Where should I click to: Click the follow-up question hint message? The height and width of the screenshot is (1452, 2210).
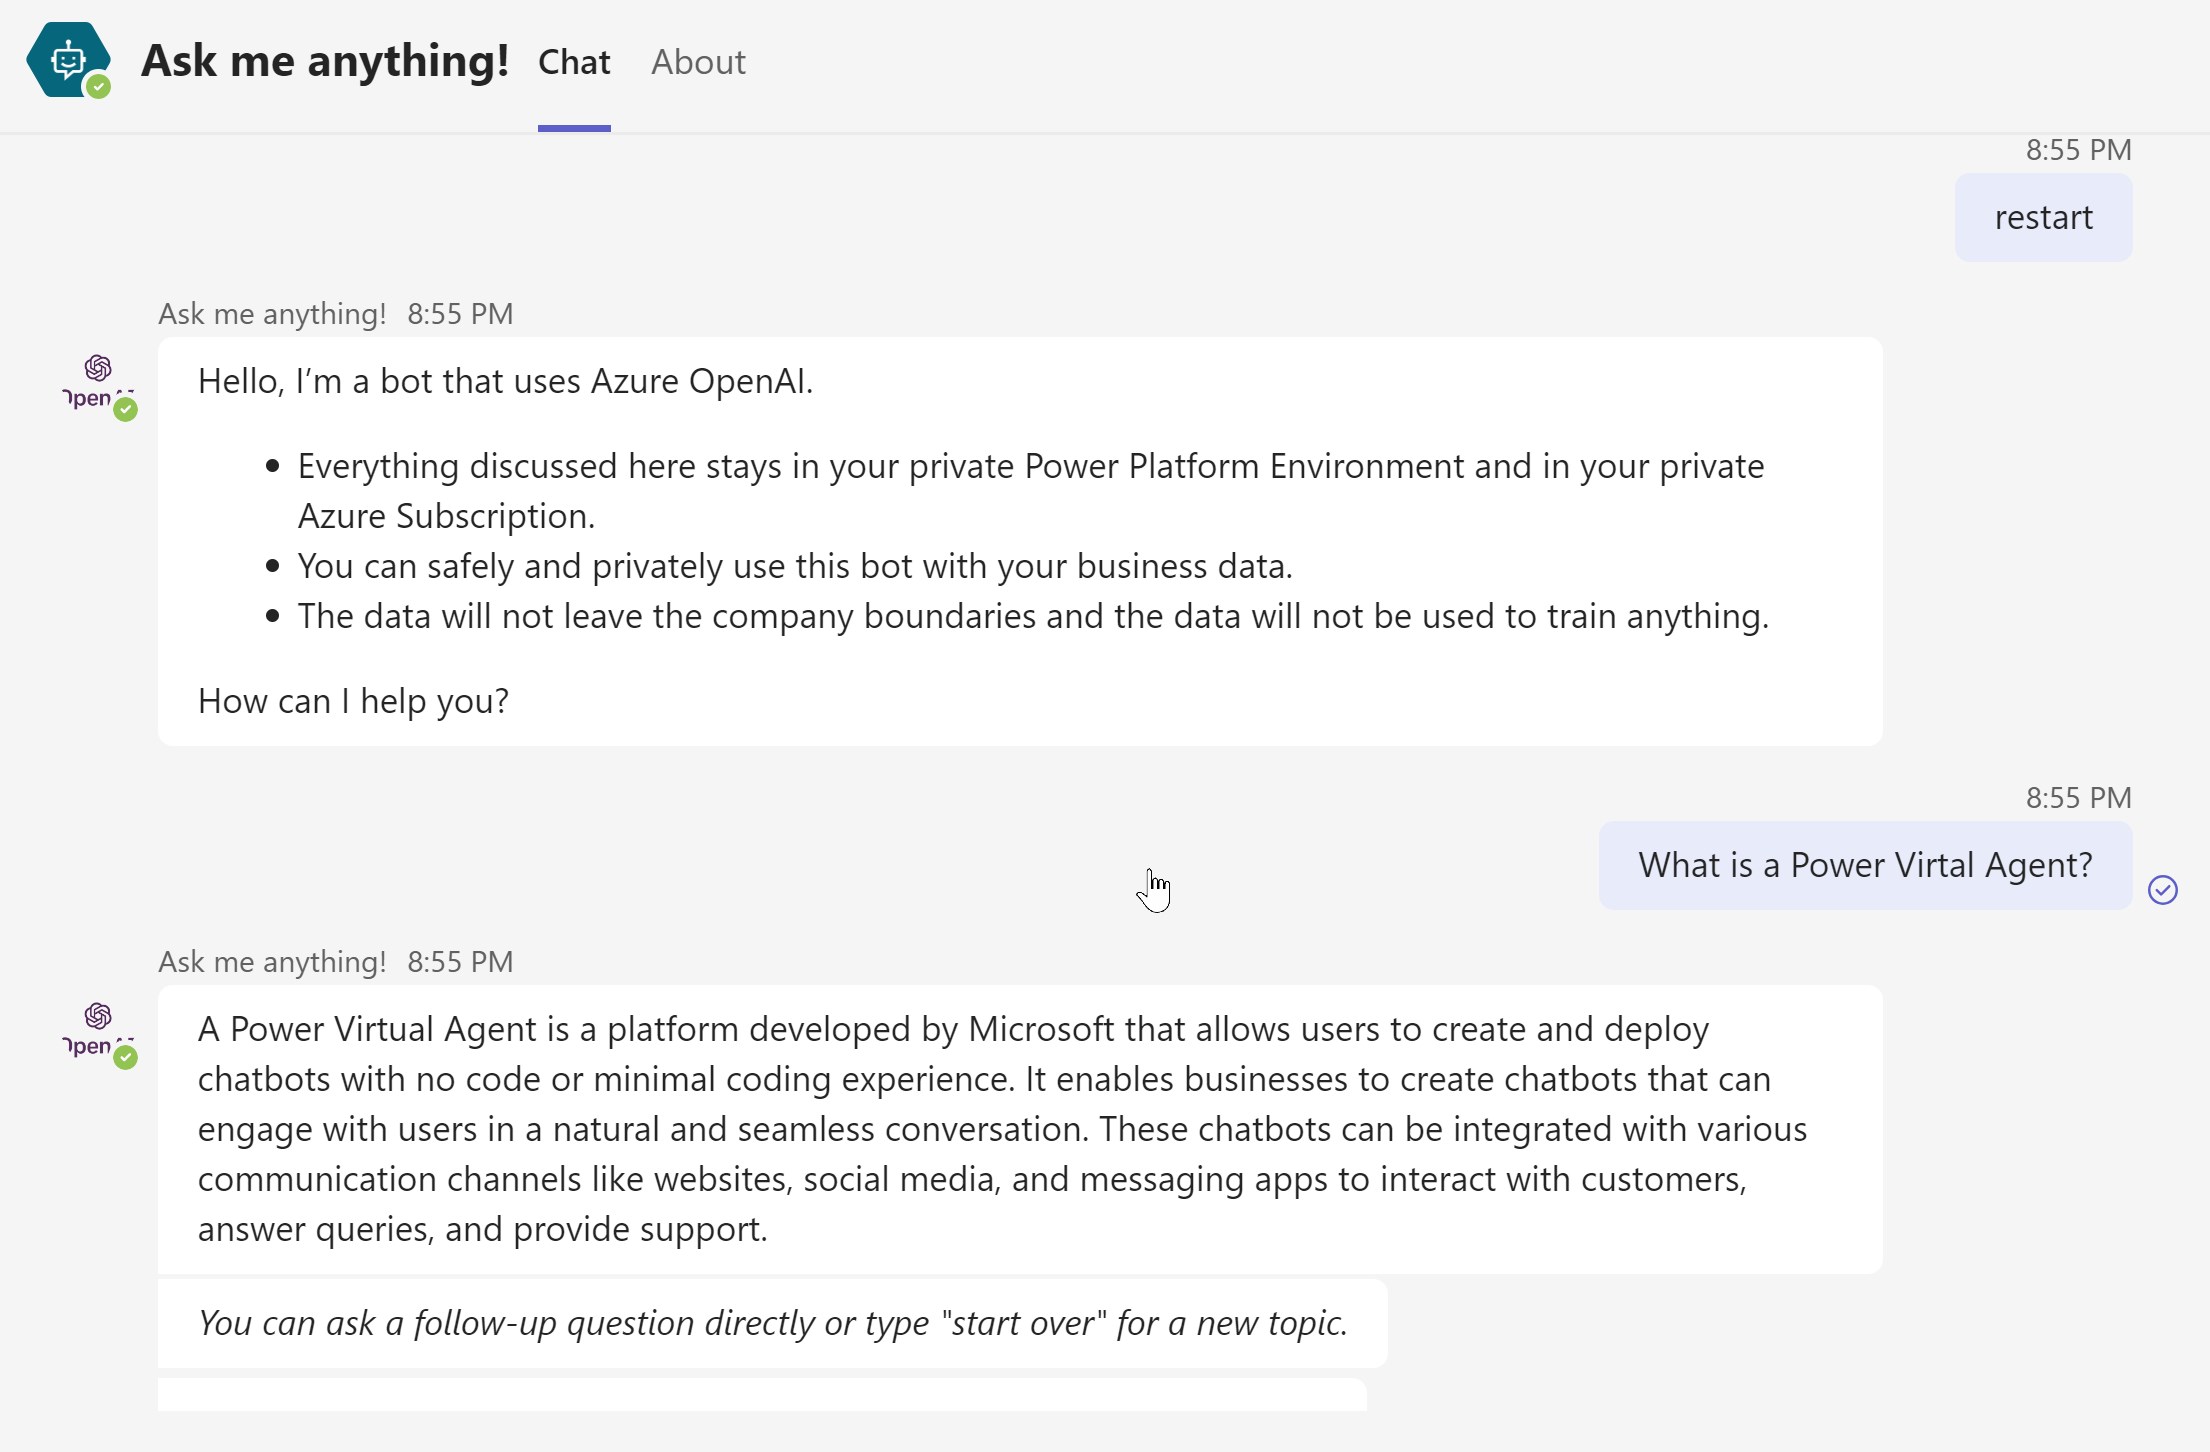772,1323
